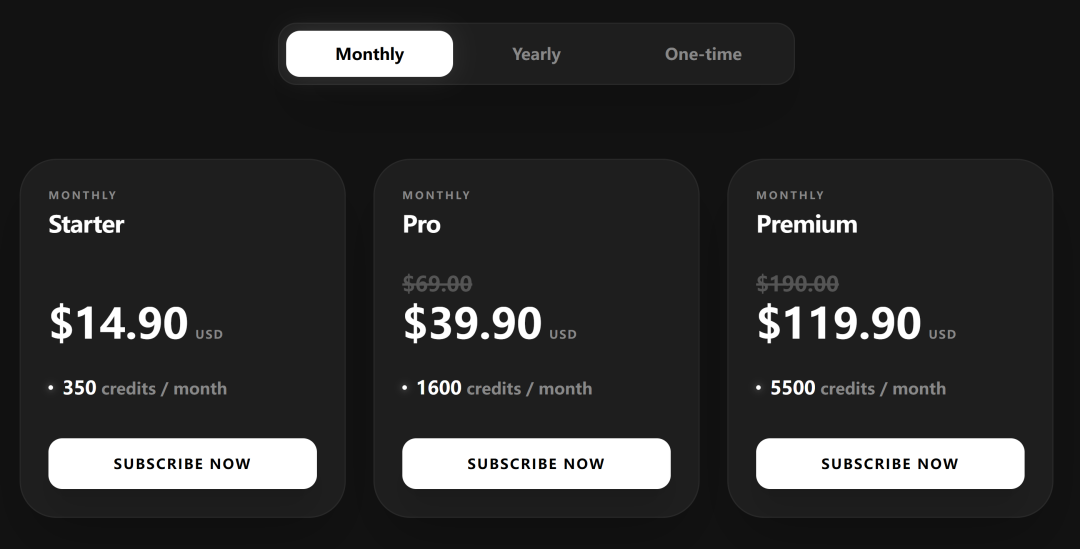This screenshot has width=1080, height=549.
Task: Click the Pro plan heading
Action: 421,224
